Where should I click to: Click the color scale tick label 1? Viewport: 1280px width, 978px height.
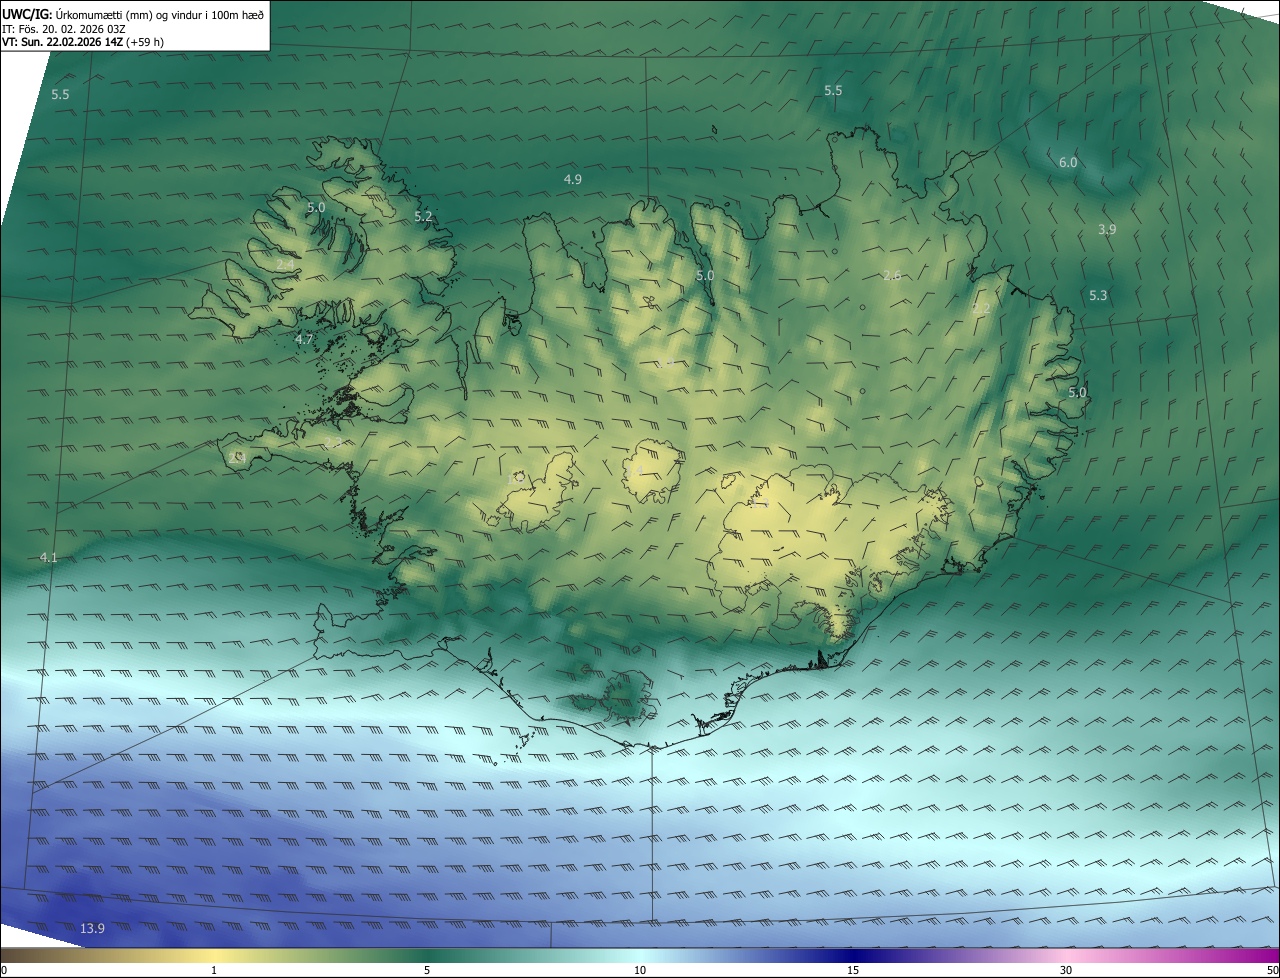(x=214, y=970)
